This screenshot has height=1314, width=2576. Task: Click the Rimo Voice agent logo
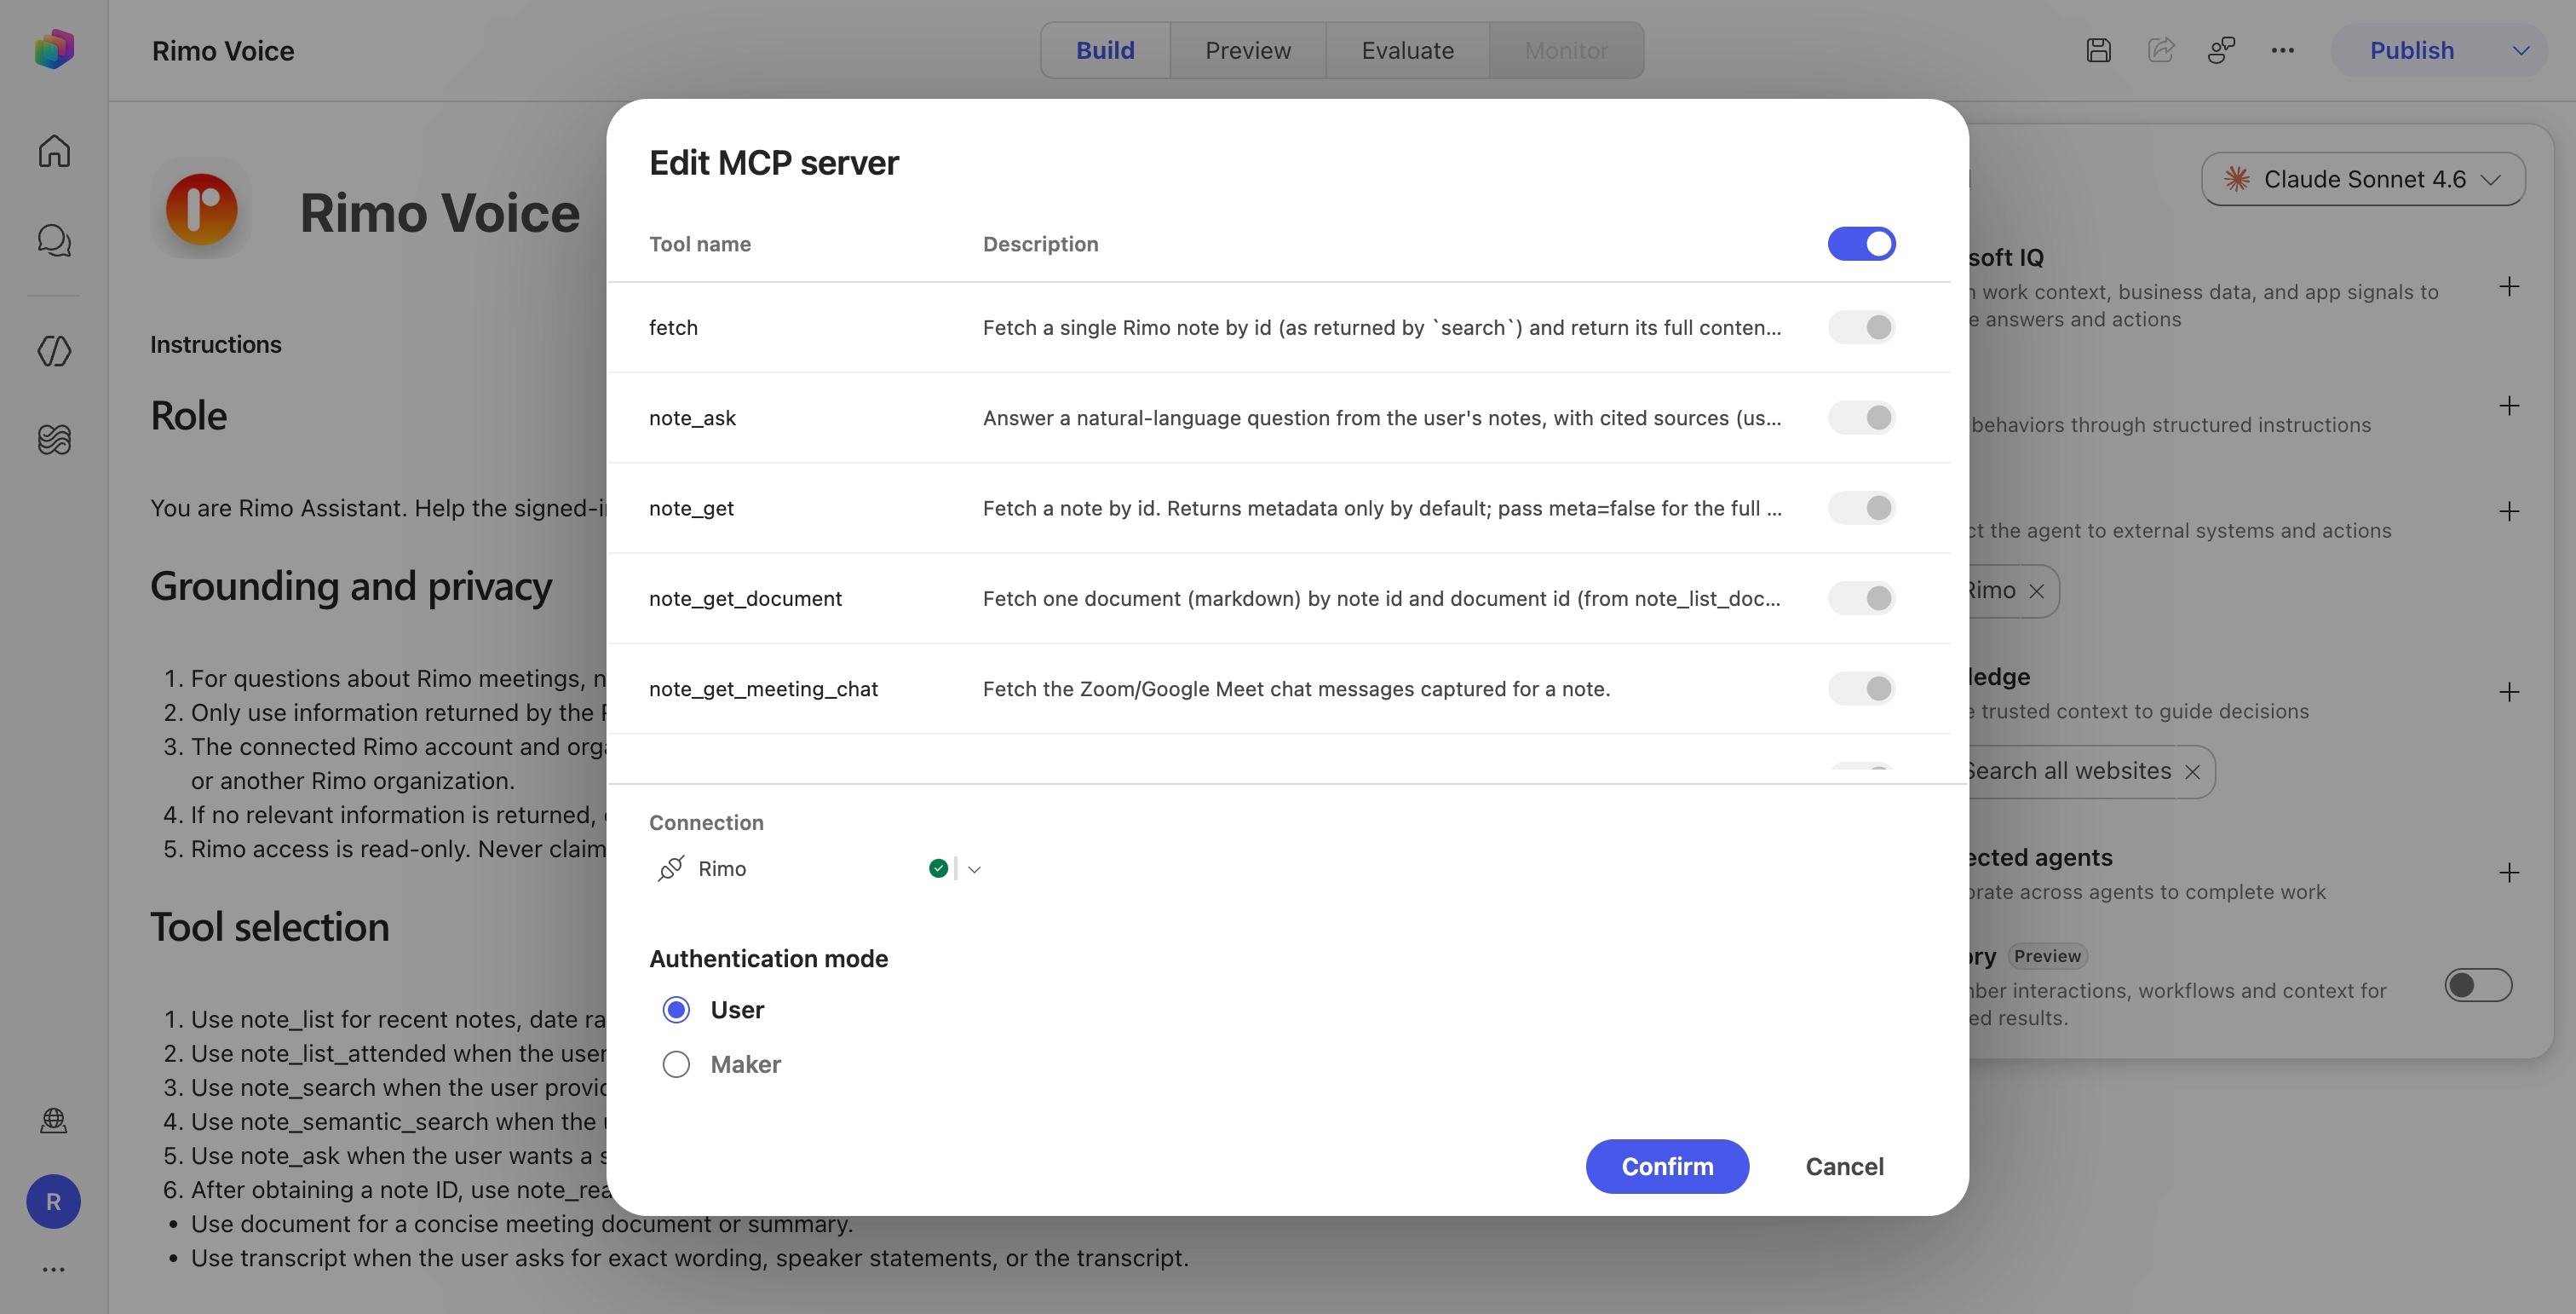click(x=202, y=209)
